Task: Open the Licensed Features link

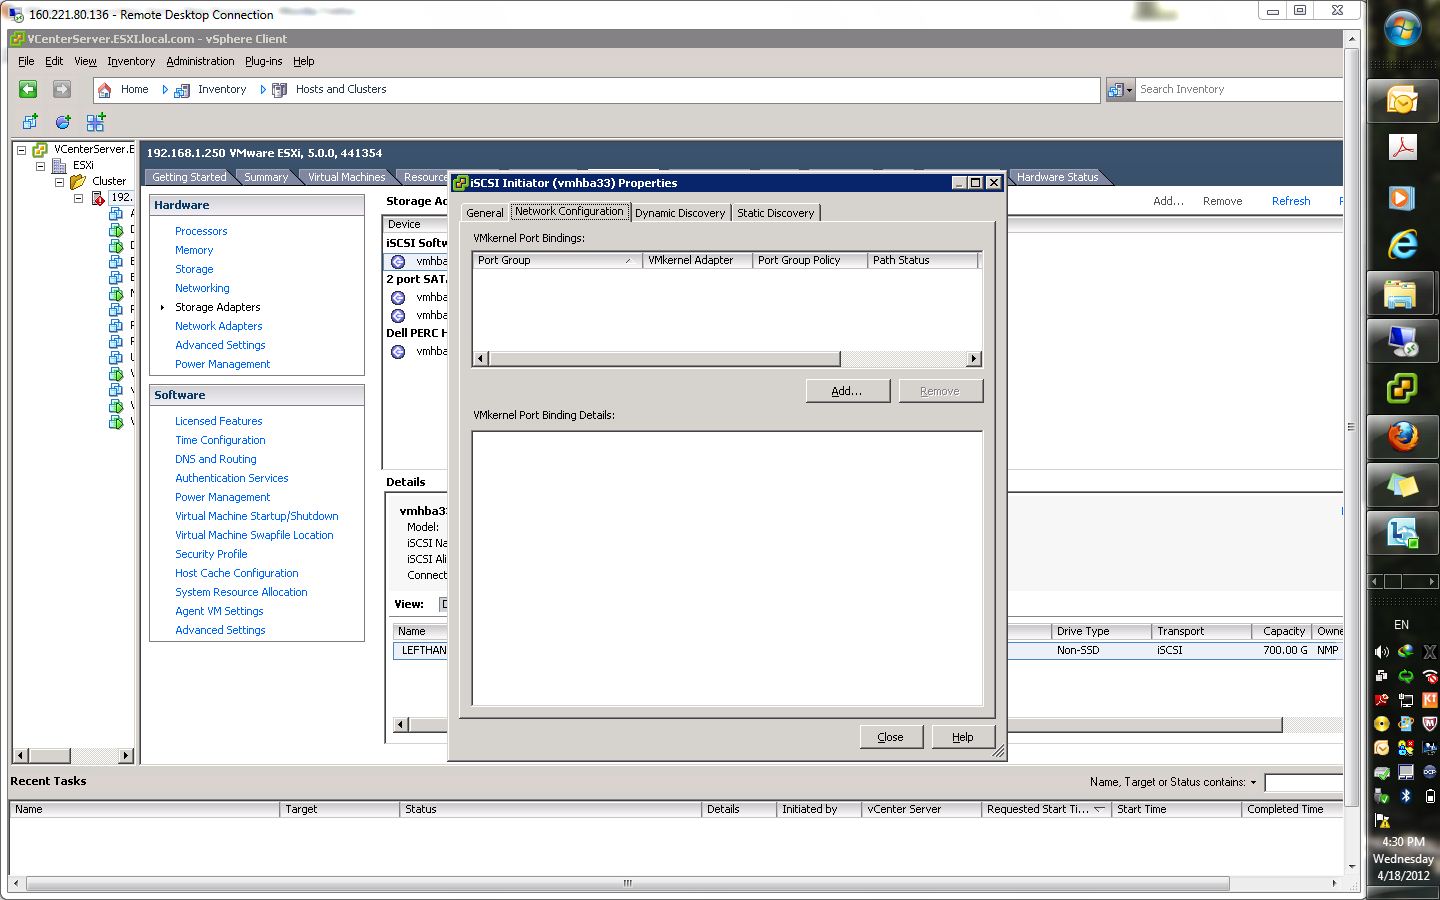Action: pos(219,421)
